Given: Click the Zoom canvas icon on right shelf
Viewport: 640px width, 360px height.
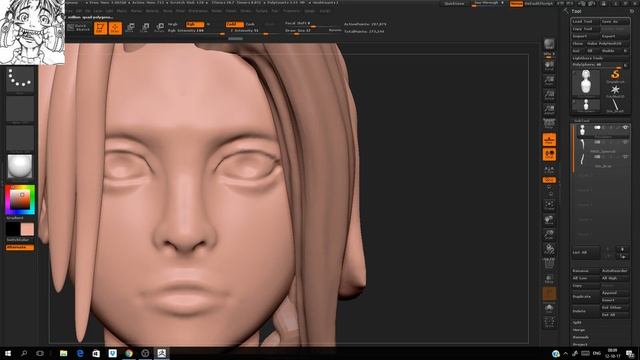Looking at the screenshot, I should (x=549, y=80).
